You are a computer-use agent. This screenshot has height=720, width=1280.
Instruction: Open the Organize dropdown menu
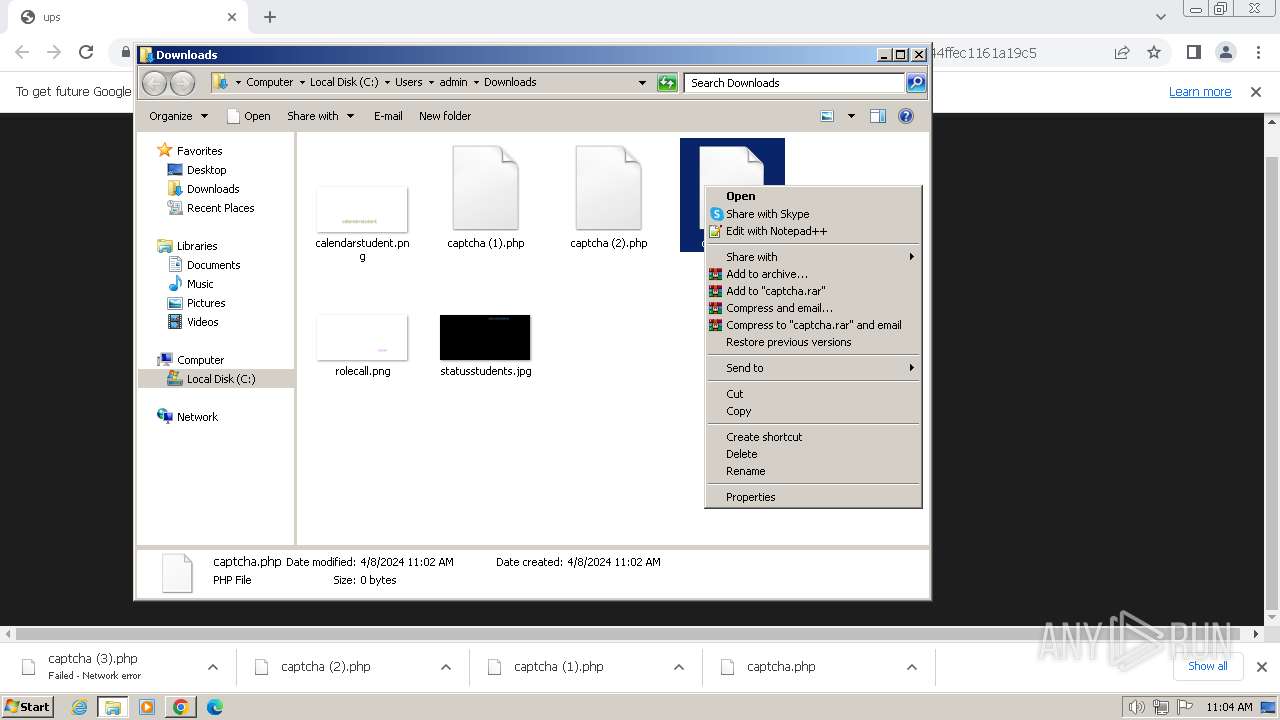coord(178,116)
